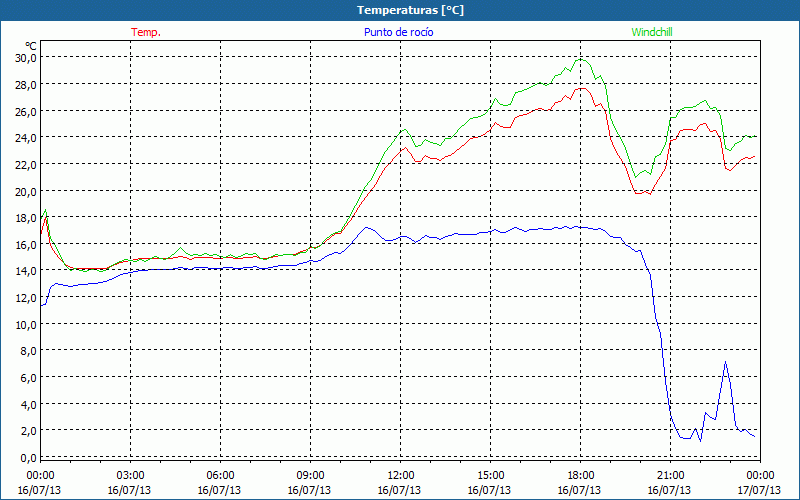Click the 'Temperaturas [°C]' chart title
The image size is (800, 500).
pos(411,10)
